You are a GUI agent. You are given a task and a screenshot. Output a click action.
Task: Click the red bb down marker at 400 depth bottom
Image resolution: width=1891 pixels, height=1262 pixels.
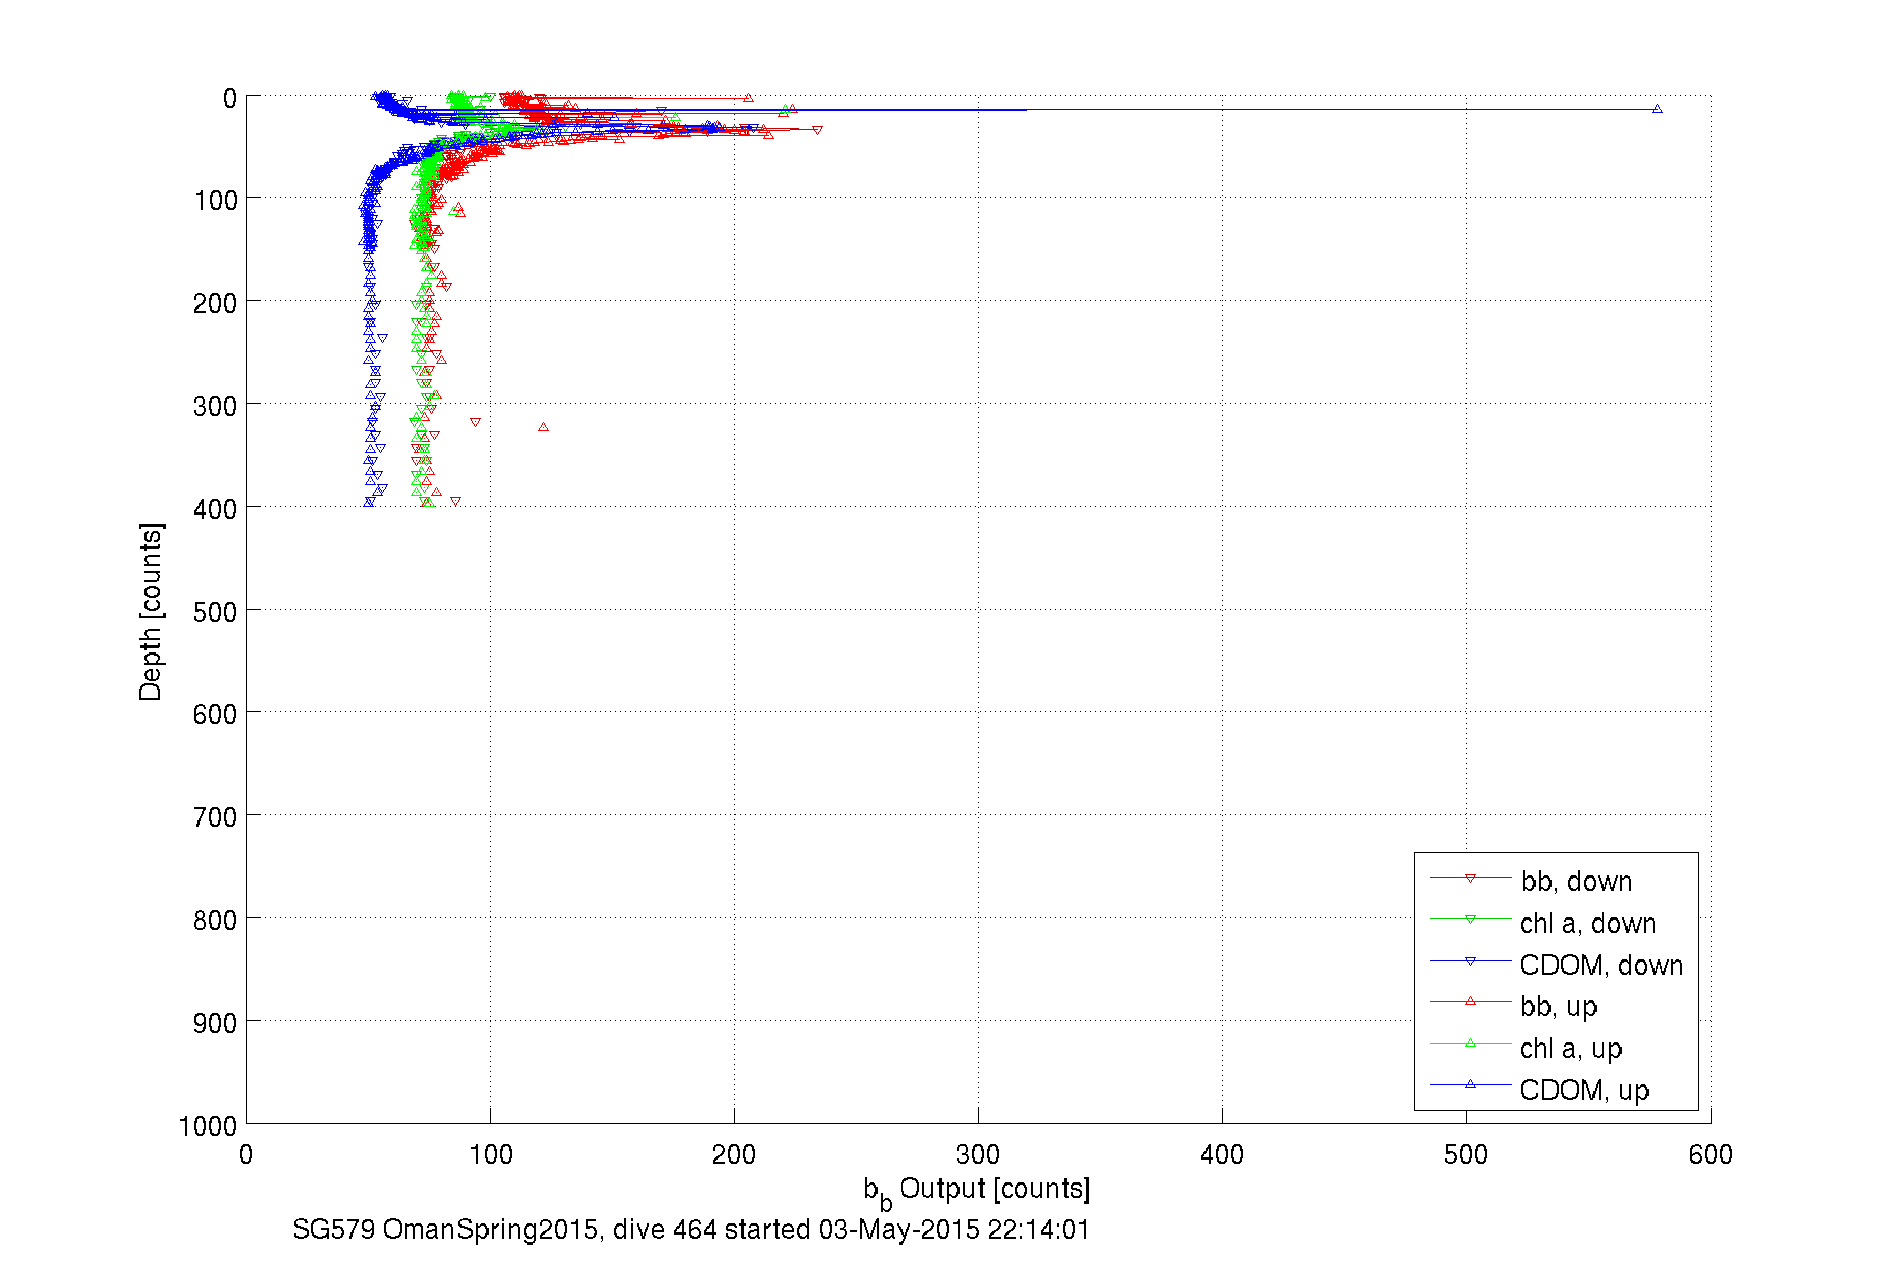(x=455, y=502)
